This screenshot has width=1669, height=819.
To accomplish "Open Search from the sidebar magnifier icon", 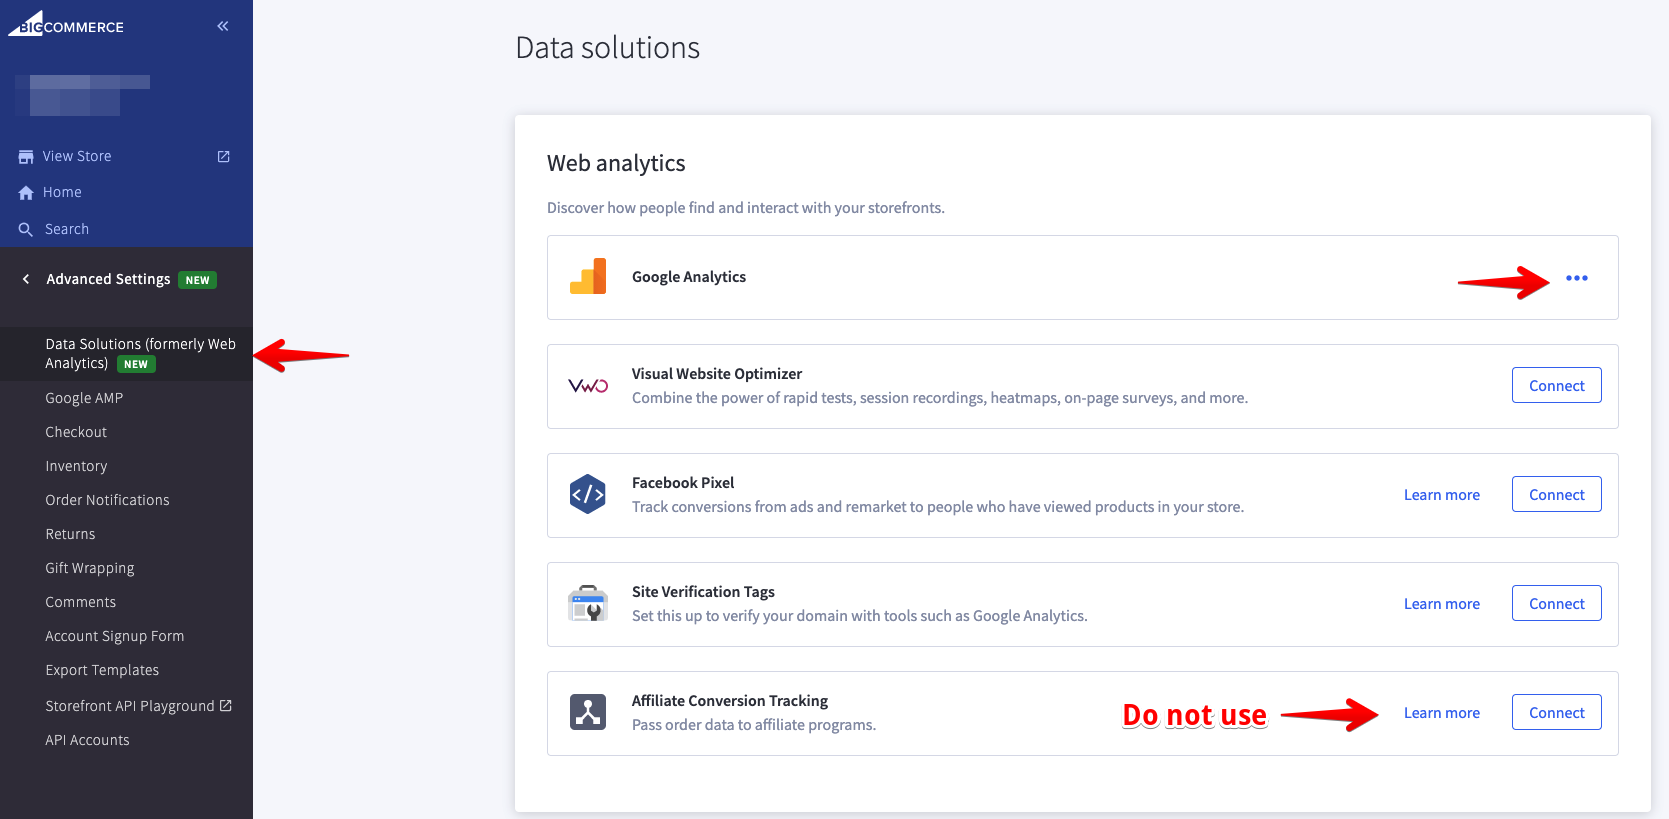I will [x=66, y=228].
